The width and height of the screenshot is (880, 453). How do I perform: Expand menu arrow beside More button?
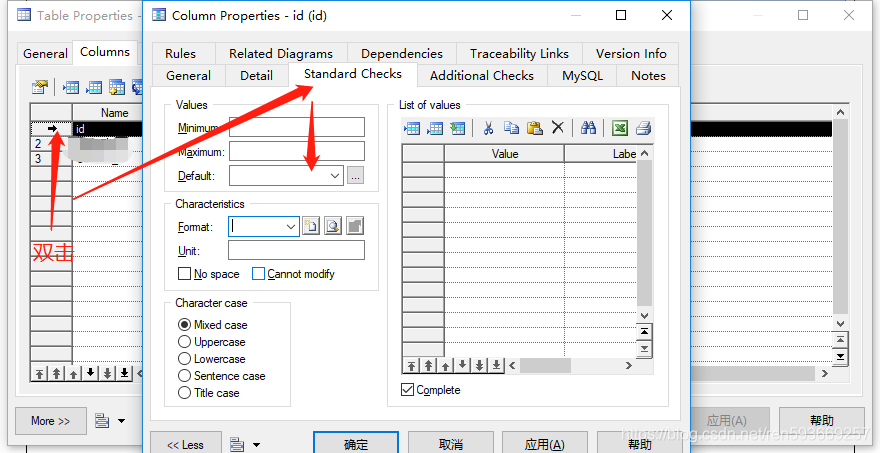pyautogui.click(x=121, y=420)
